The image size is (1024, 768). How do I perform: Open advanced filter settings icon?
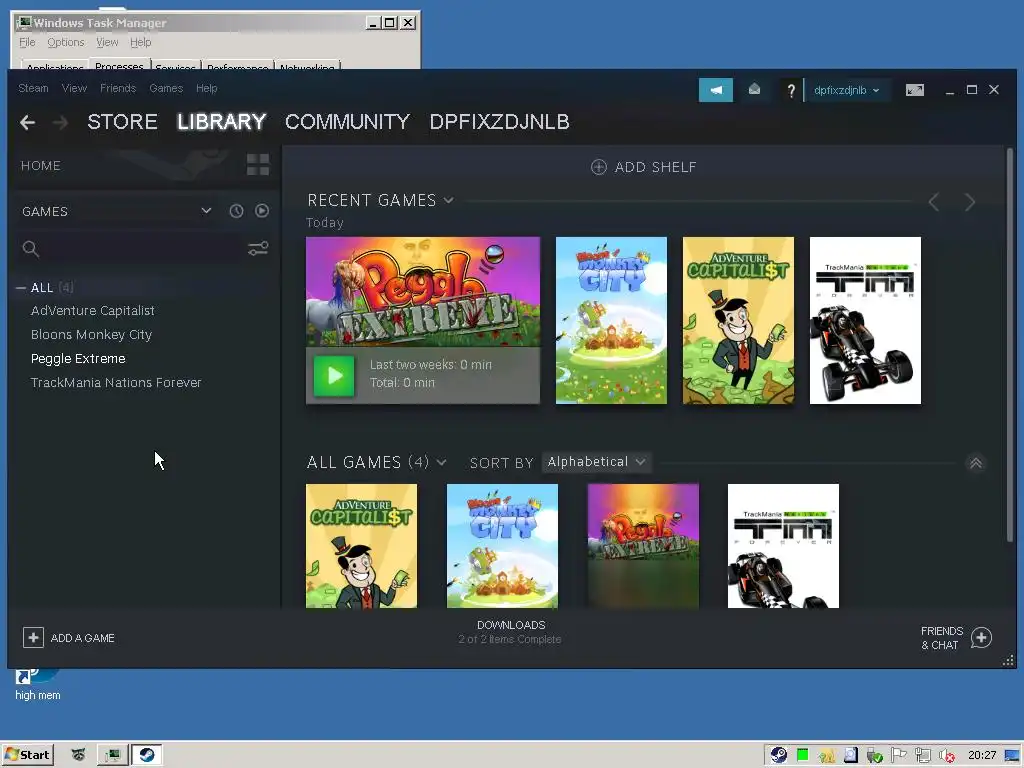coord(258,248)
